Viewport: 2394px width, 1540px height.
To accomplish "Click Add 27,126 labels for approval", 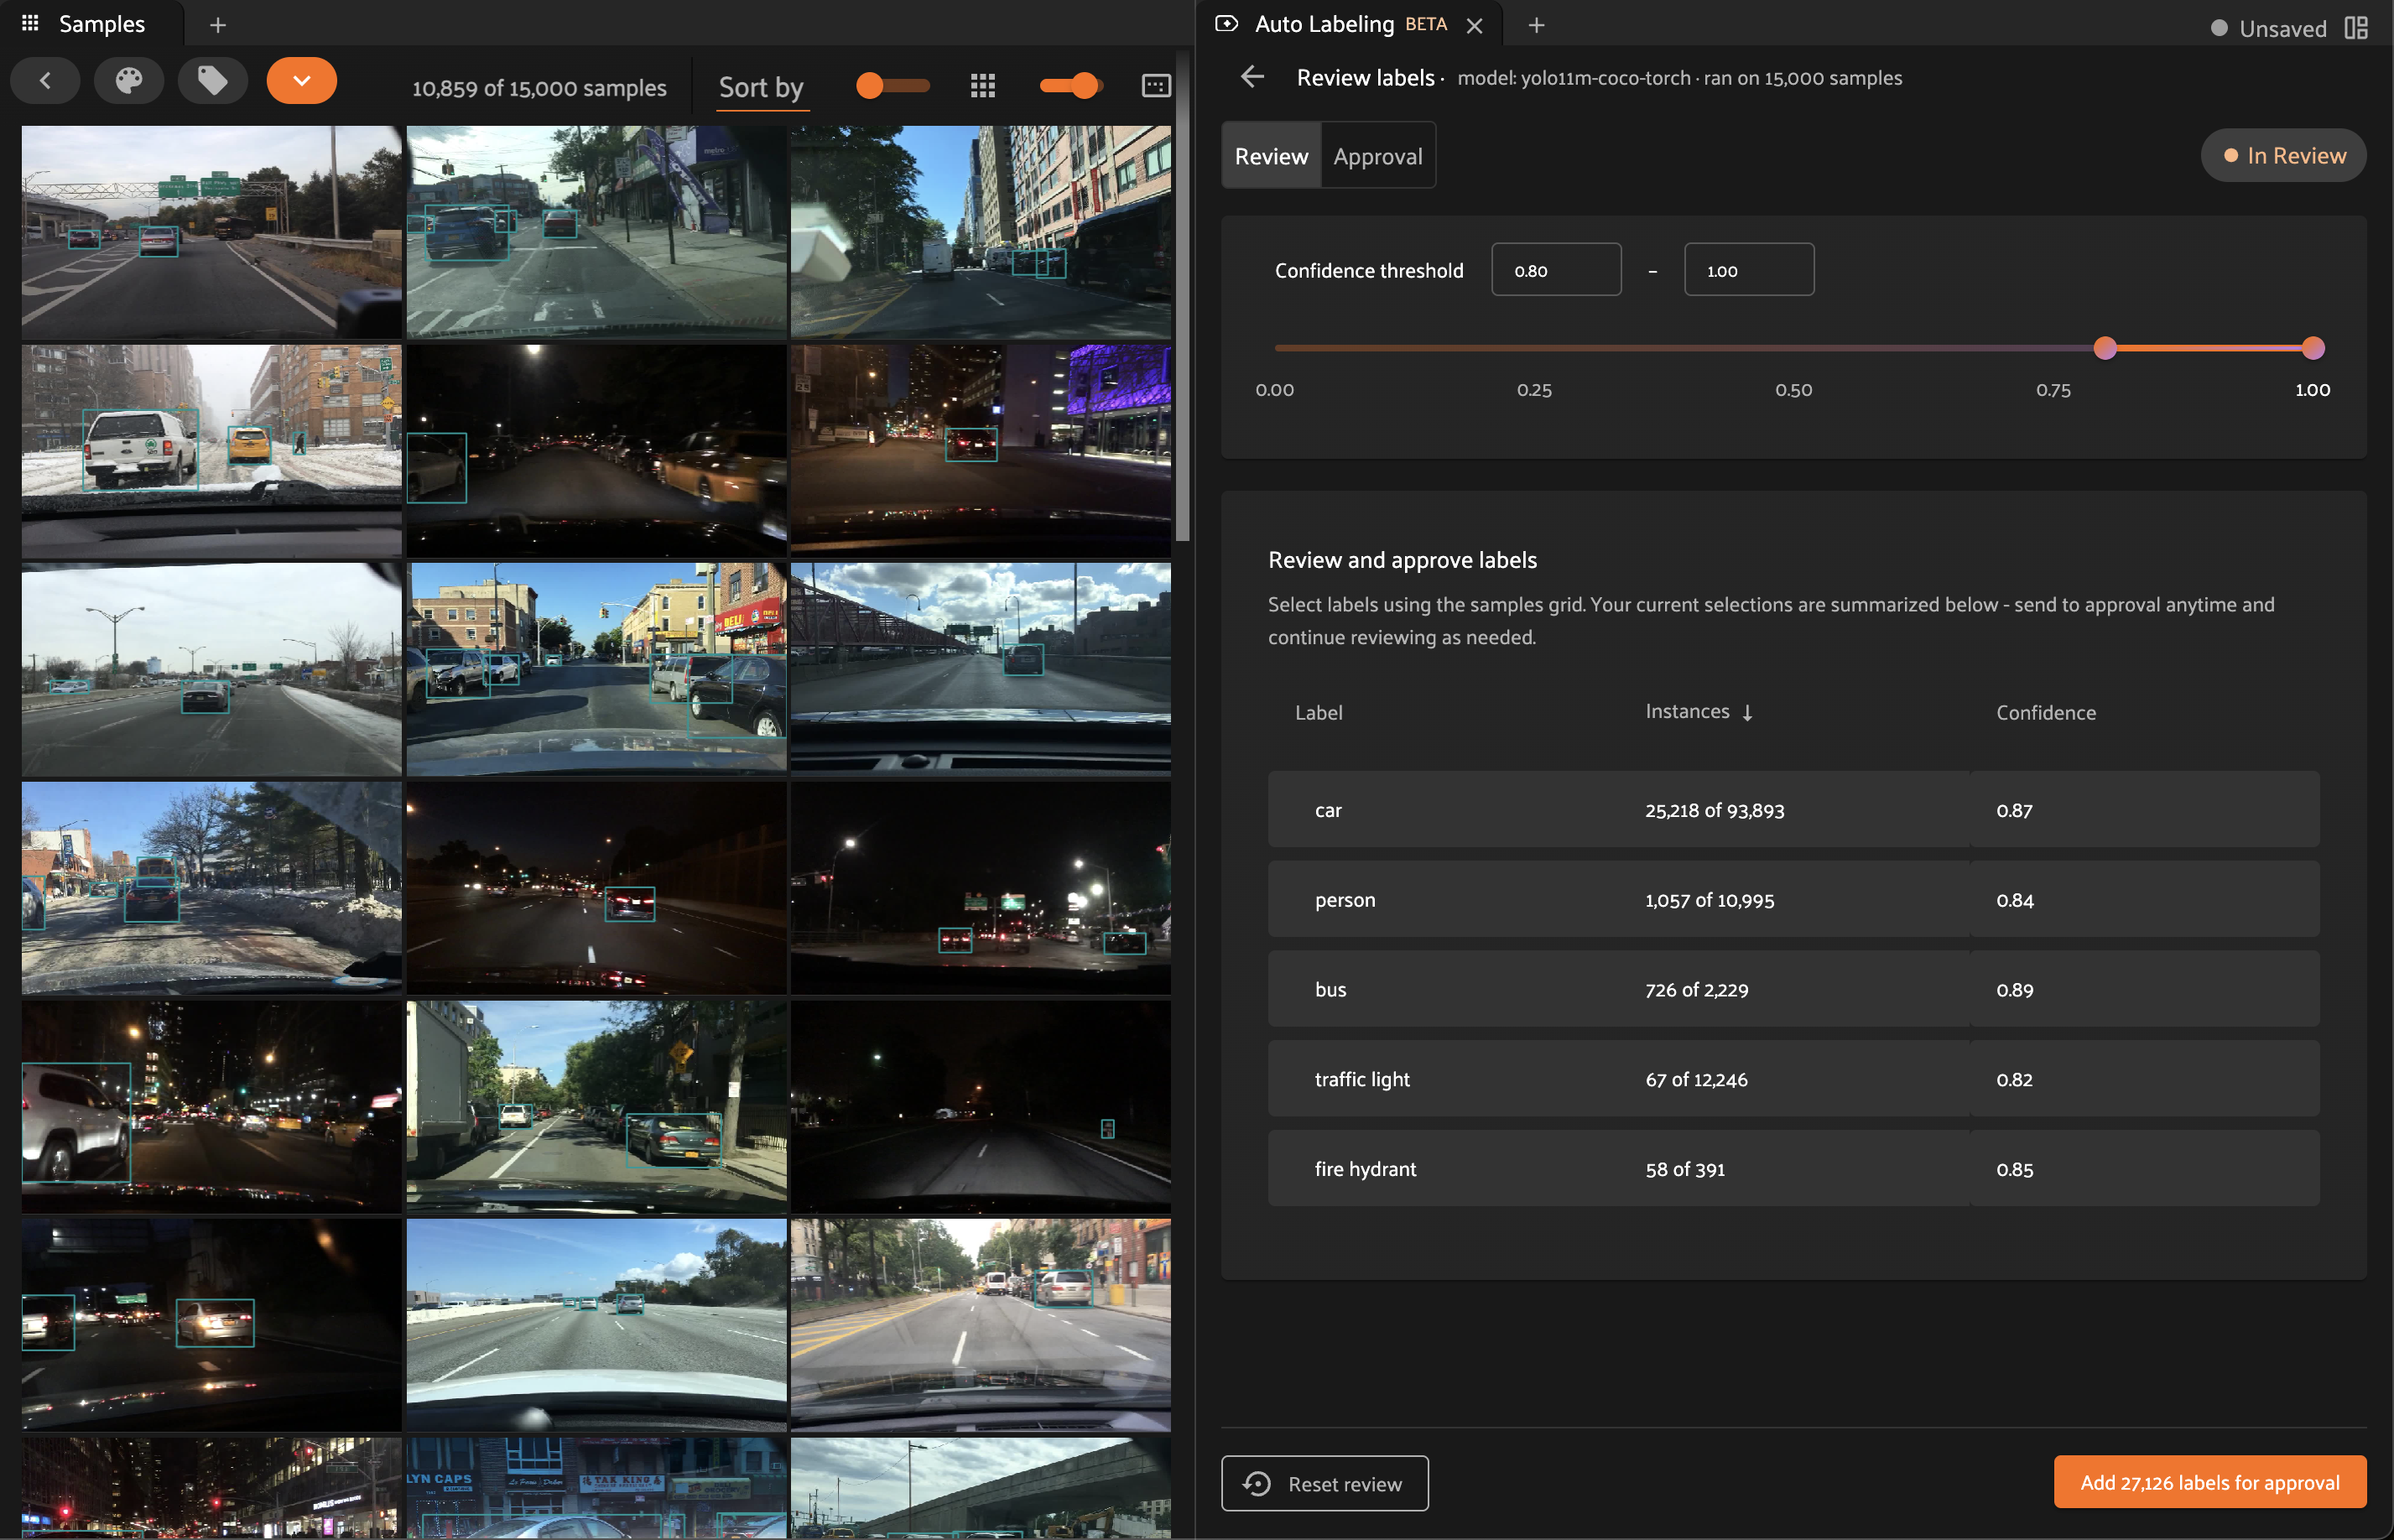I will pyautogui.click(x=2209, y=1482).
